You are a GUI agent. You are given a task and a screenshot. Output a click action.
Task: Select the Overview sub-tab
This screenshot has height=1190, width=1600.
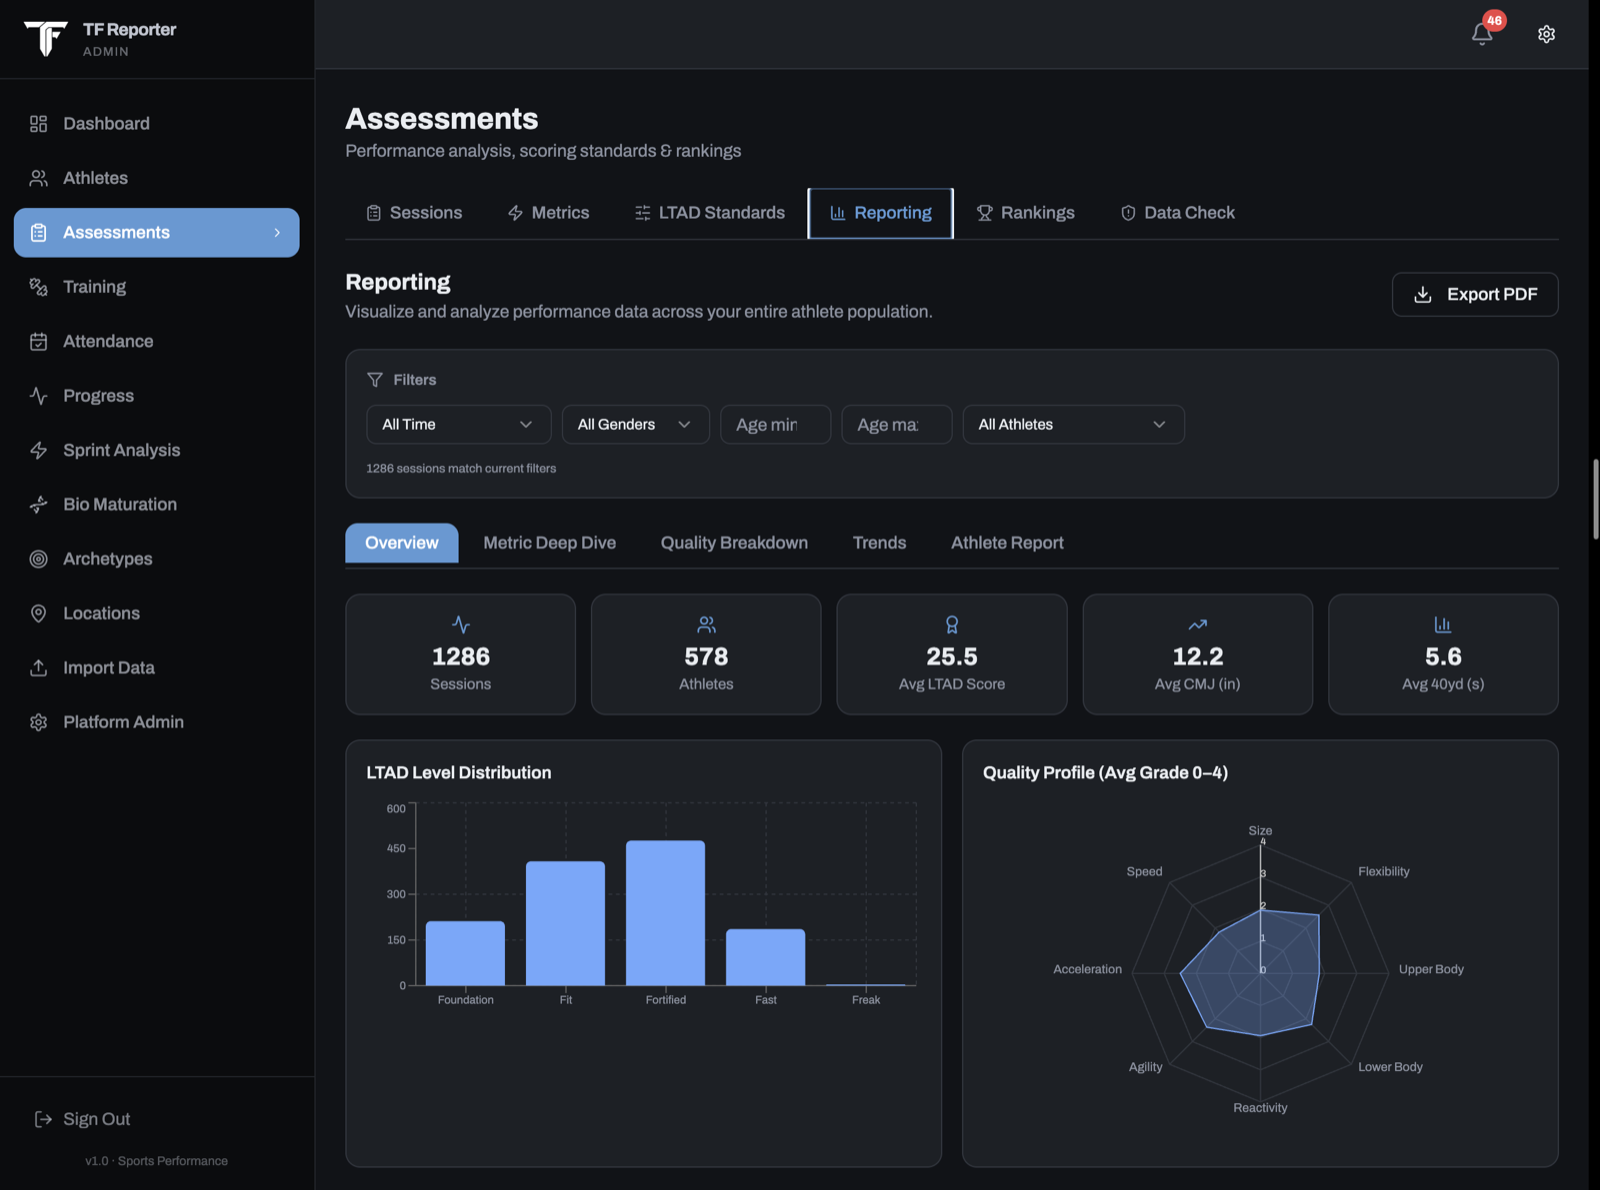tap(402, 543)
